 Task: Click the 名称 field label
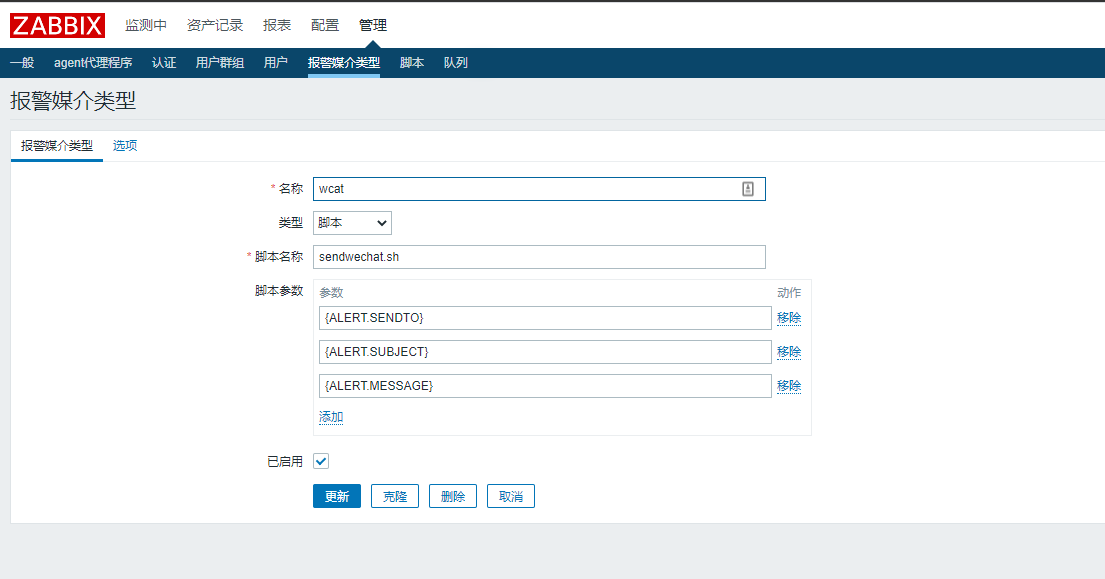coord(290,189)
